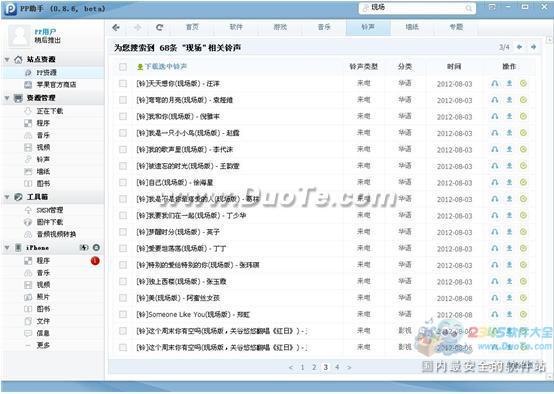Screen dimensions: 554x394
Task: Preview 爱要坦荡荡 using headphone icon
Action: 495,248
